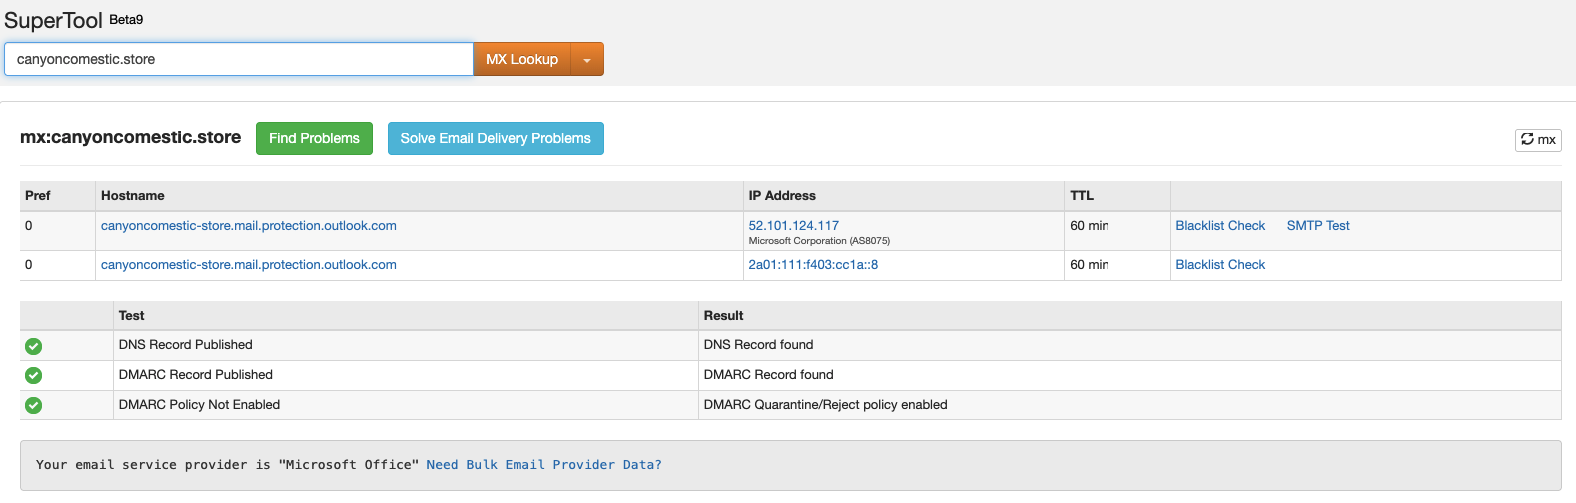Focus the domain input field containing canyoncomestic.store
This screenshot has width=1576, height=503.
(x=238, y=60)
